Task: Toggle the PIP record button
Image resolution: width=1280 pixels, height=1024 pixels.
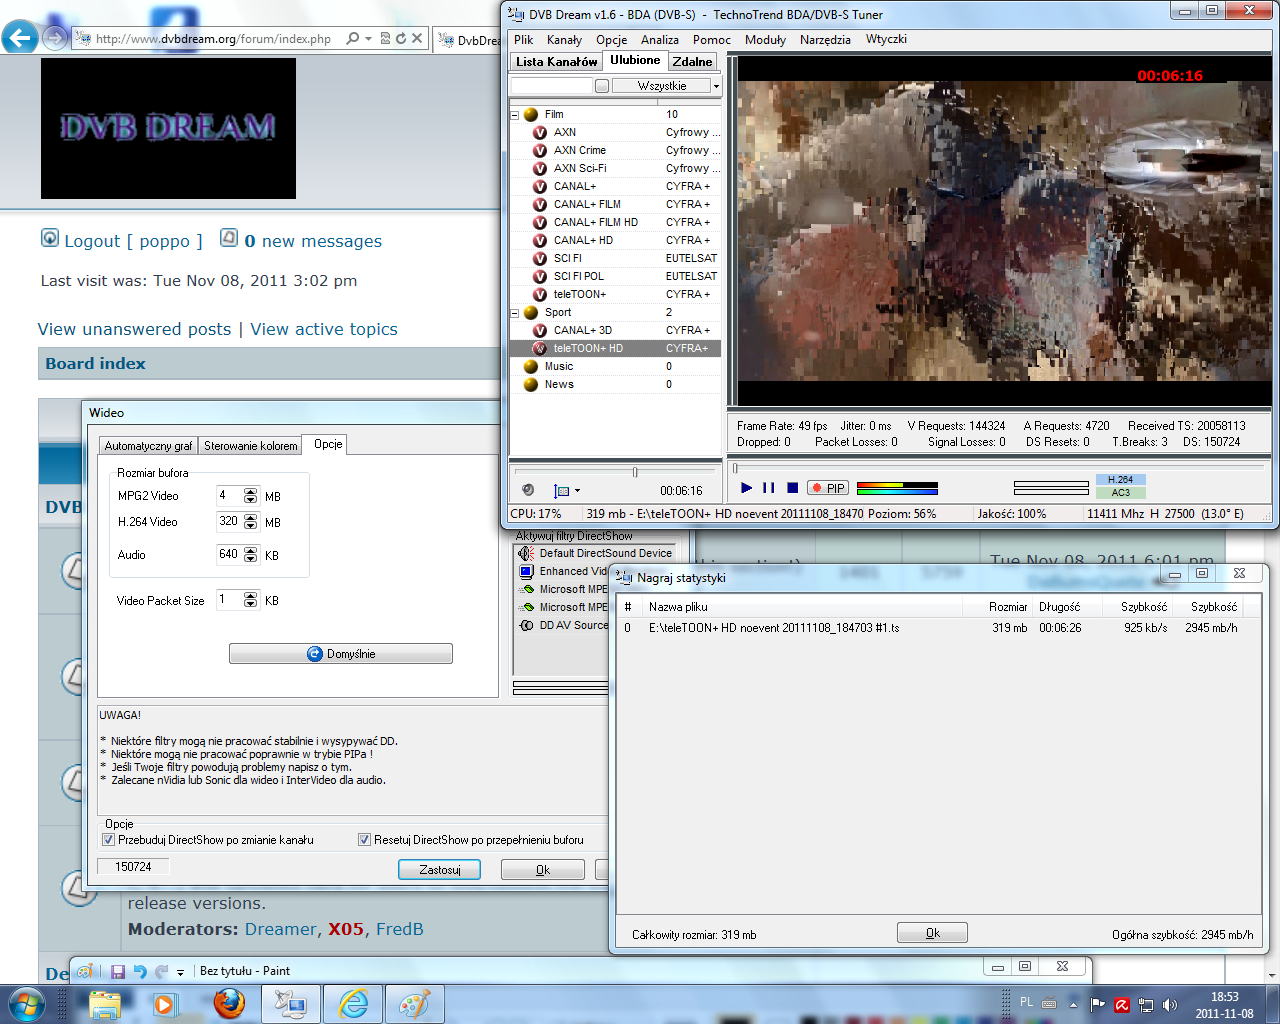Action: coord(828,488)
